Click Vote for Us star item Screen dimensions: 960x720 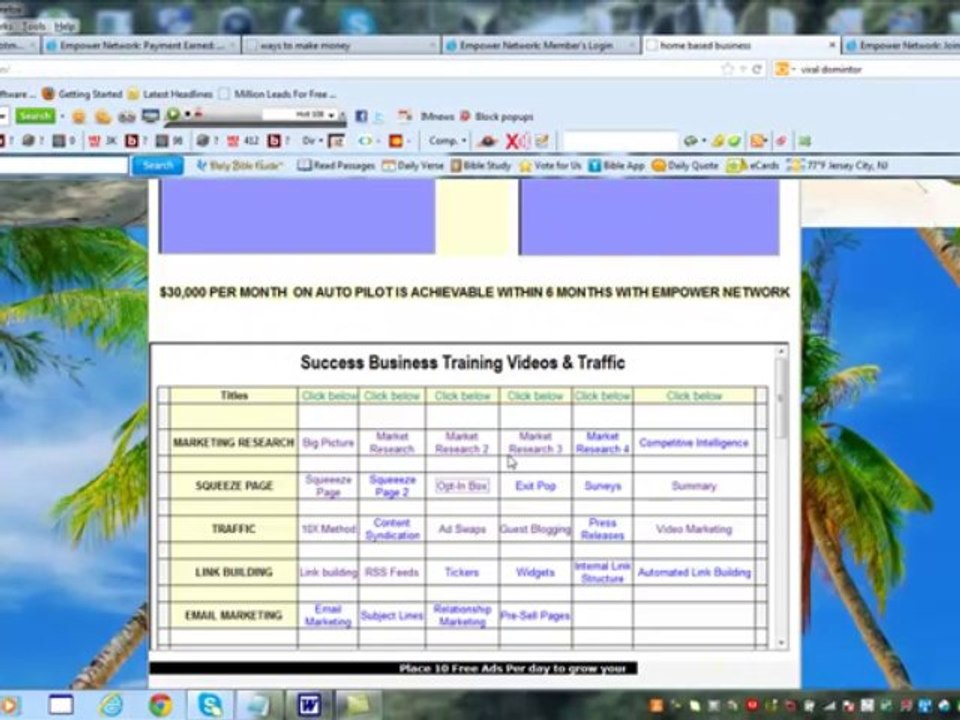(550, 165)
